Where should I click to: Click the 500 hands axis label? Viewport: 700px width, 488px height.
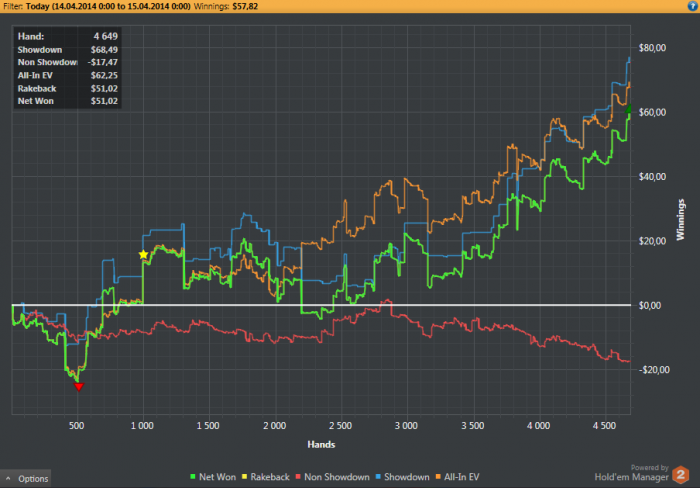(x=76, y=425)
